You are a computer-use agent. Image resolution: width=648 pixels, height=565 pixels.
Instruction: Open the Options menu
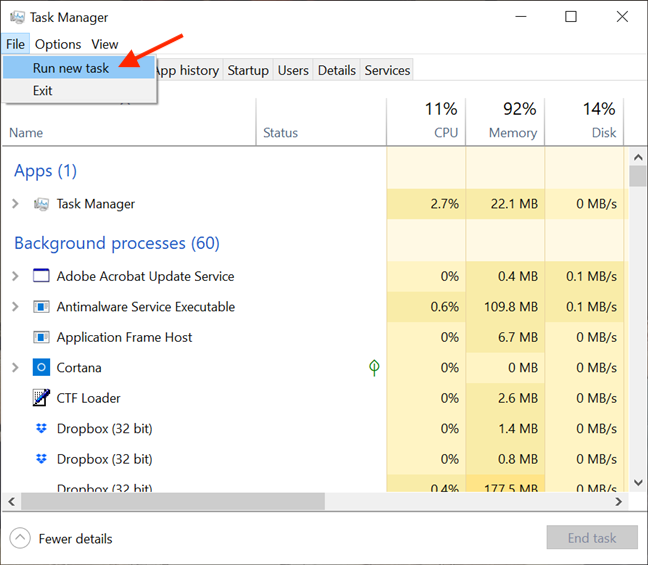pos(58,44)
